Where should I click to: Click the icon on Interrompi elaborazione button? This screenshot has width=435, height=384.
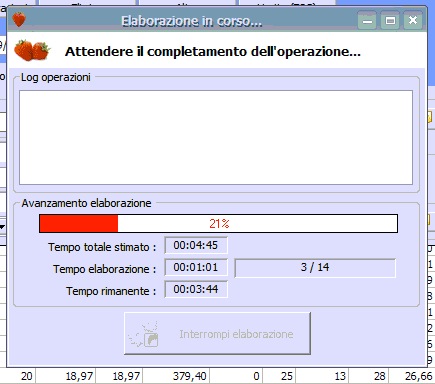coord(144,334)
